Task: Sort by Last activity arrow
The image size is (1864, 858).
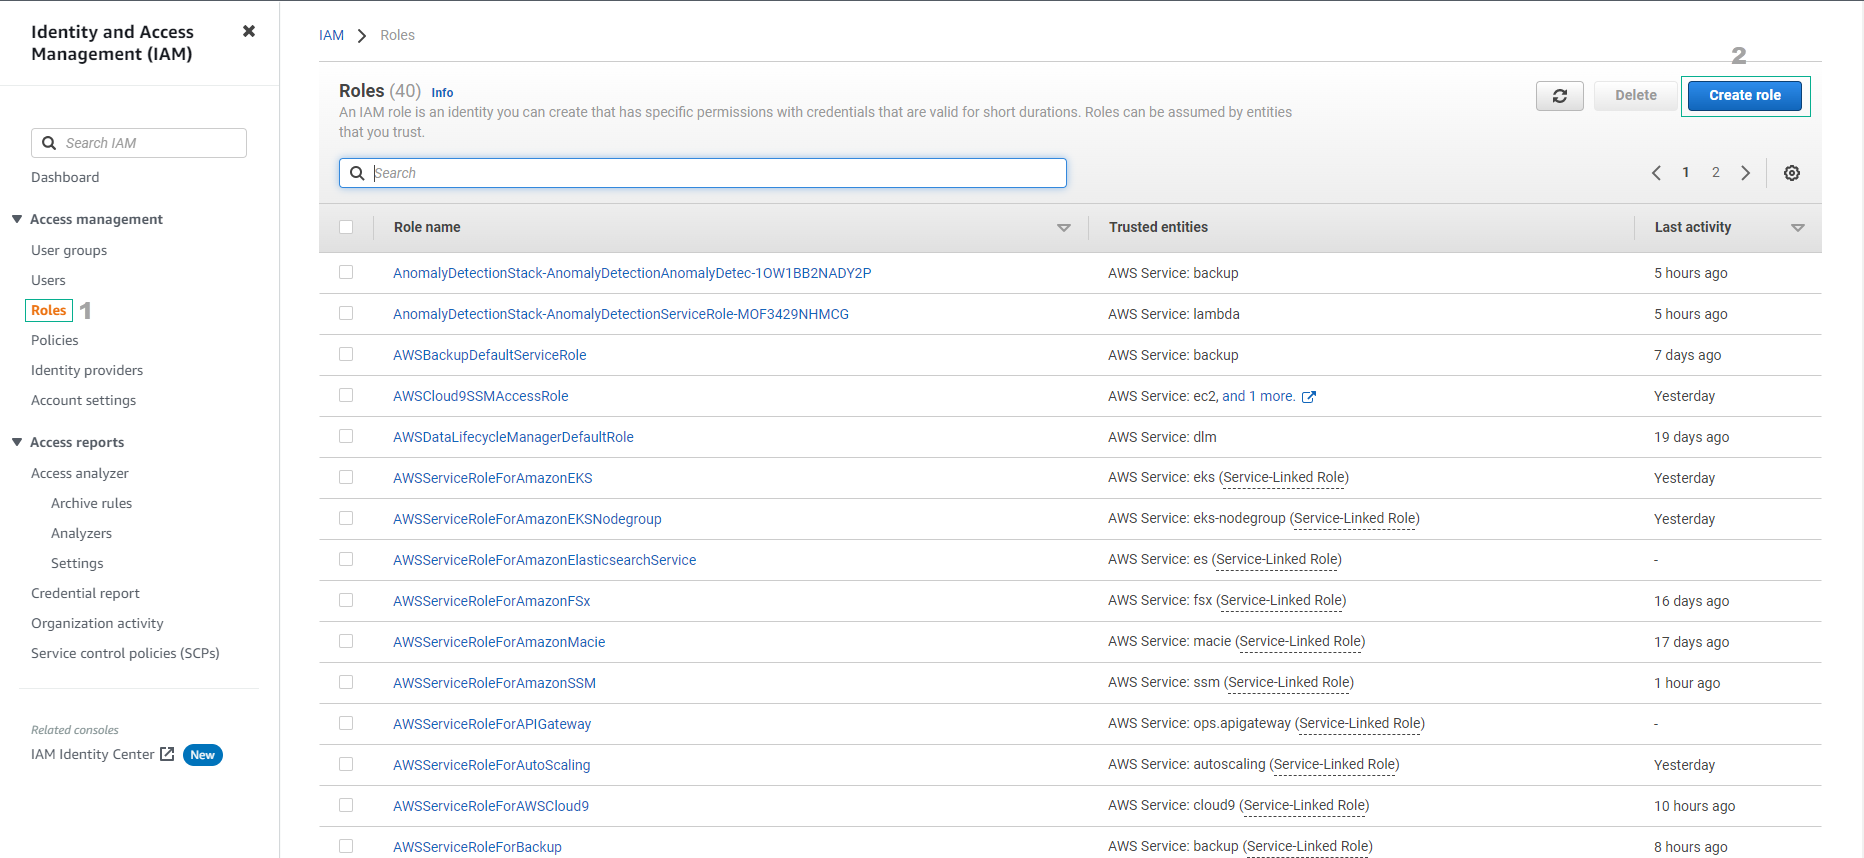Action: coord(1798,228)
